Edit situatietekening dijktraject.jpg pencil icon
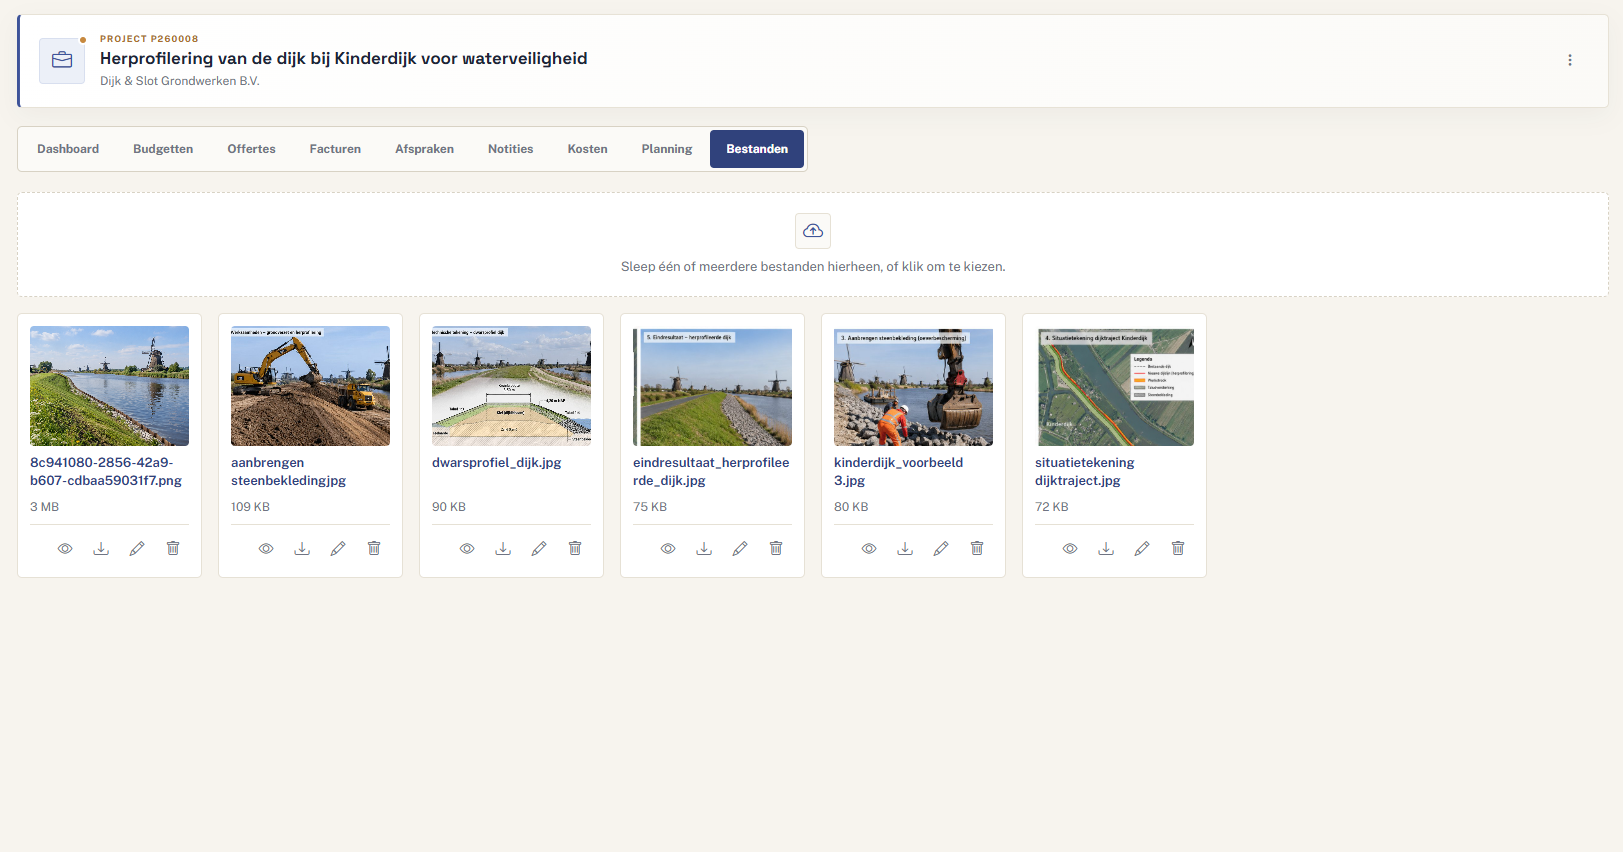1623x852 pixels. click(x=1142, y=548)
